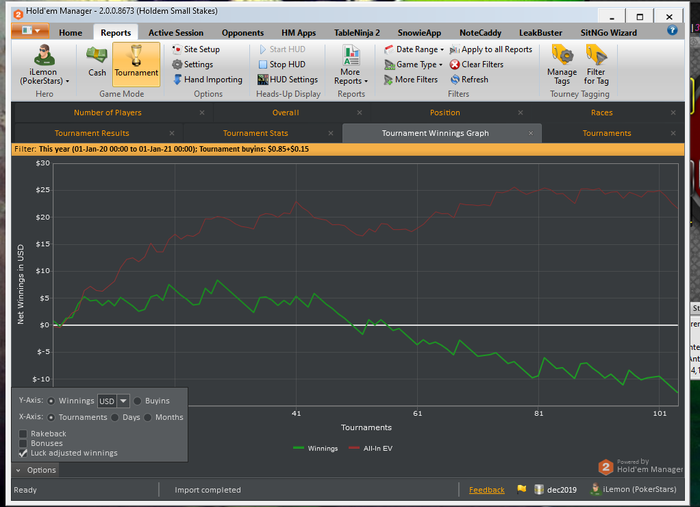Click the Import completed status text
The height and width of the screenshot is (507, 700).
[x=208, y=490]
